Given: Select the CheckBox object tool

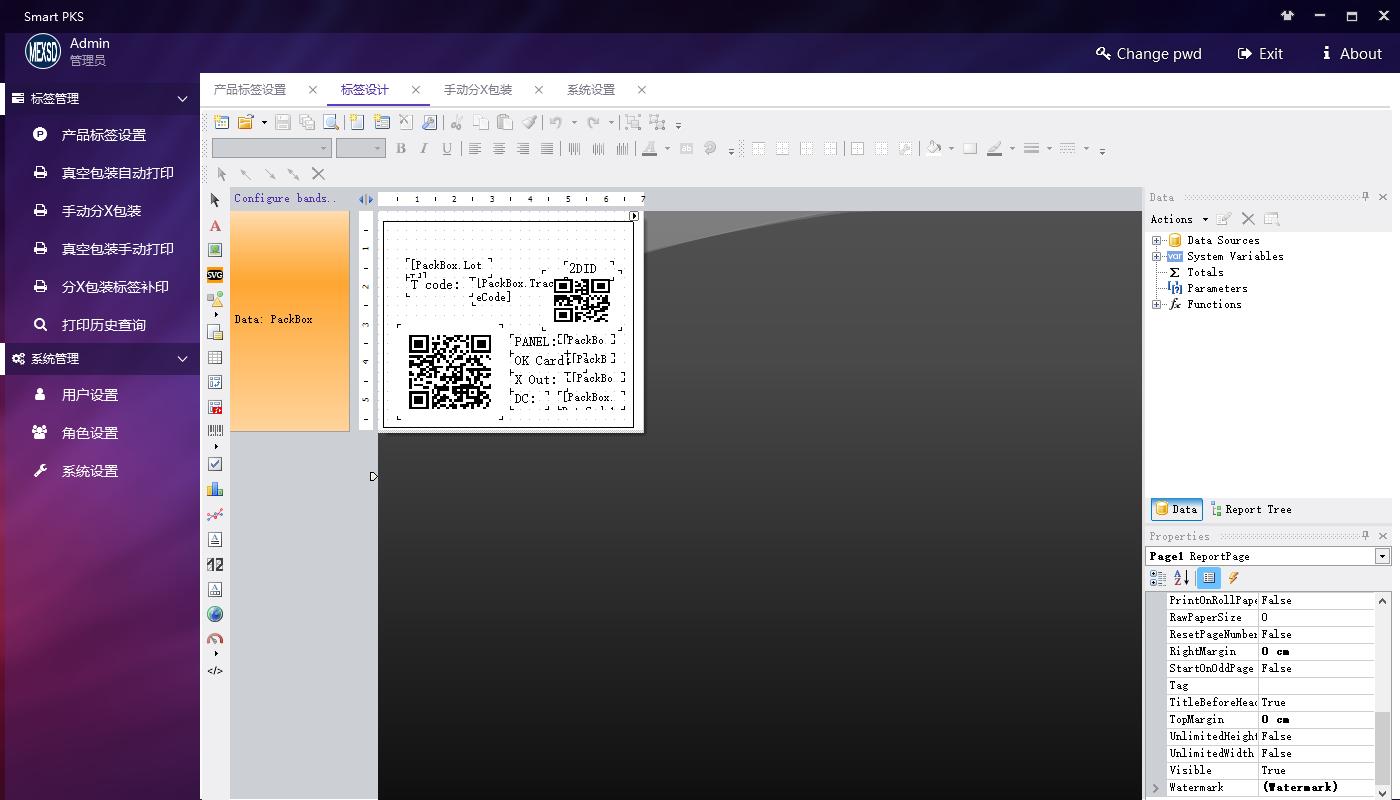Looking at the screenshot, I should pyautogui.click(x=215, y=464).
